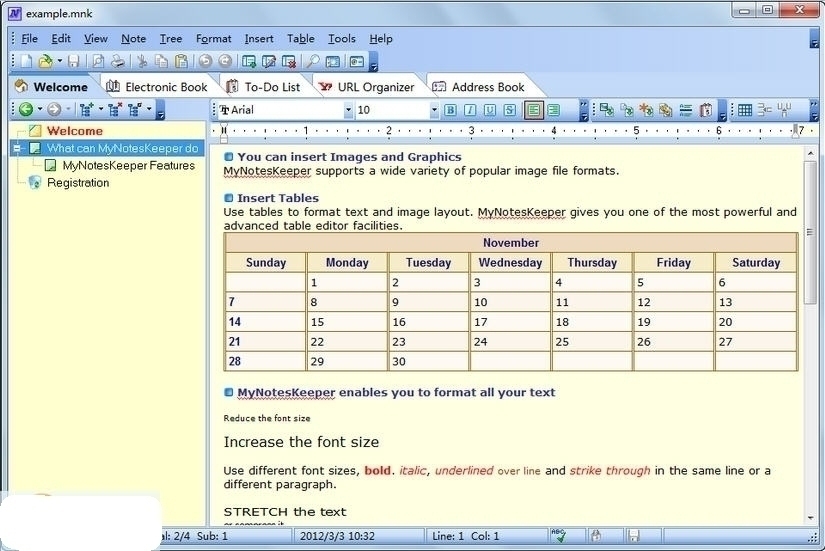Open the Format menu
825x551 pixels.
(213, 38)
